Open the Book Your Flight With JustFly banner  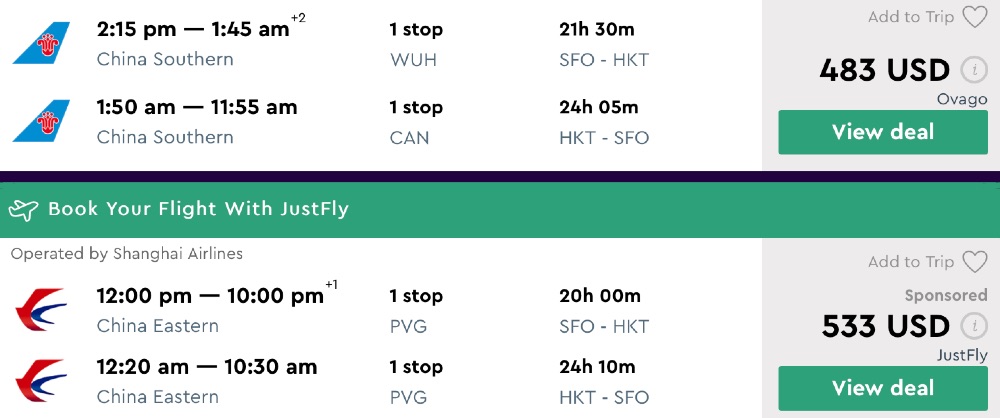(x=198, y=210)
